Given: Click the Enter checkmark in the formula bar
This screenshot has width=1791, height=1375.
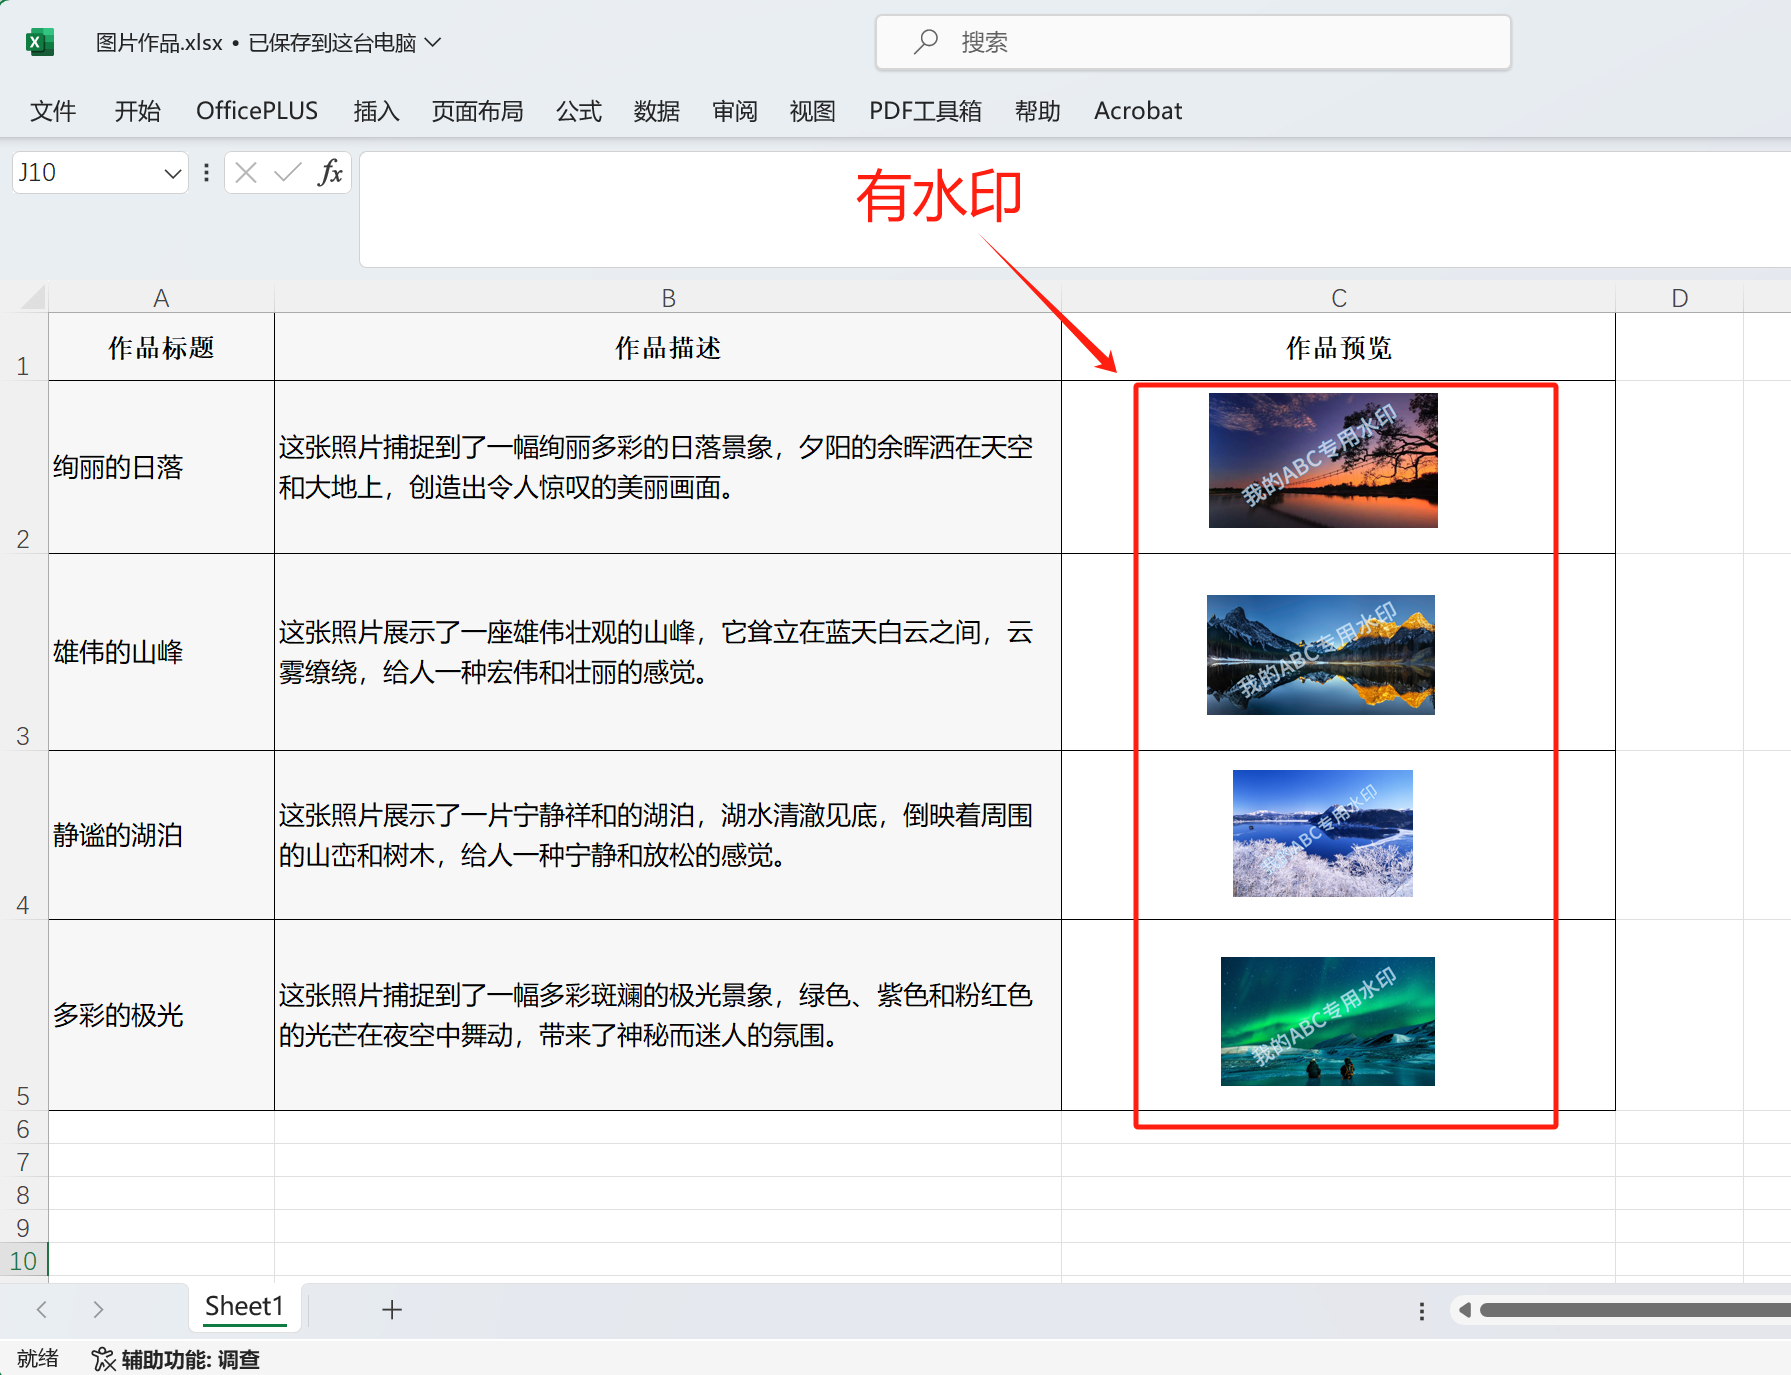Looking at the screenshot, I should [x=287, y=172].
